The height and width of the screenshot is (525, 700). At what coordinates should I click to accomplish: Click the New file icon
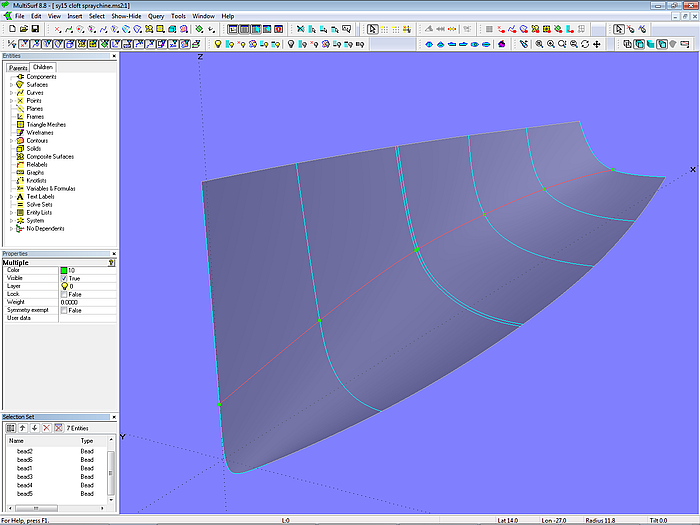10,30
